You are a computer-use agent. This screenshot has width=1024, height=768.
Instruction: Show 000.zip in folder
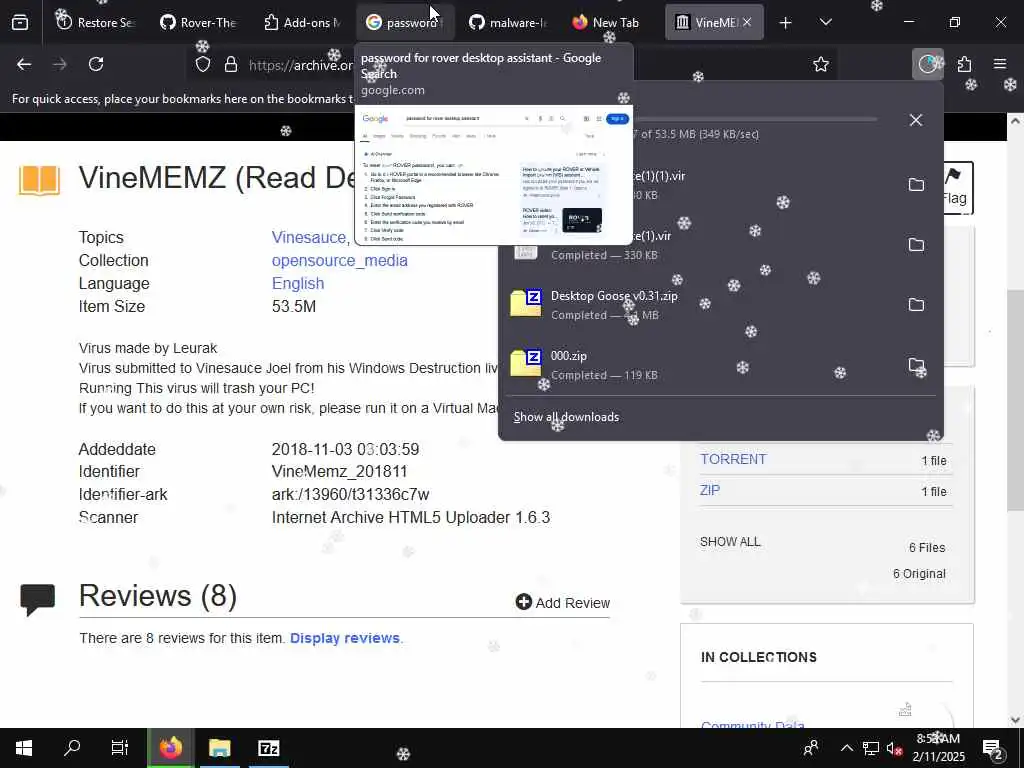(916, 365)
